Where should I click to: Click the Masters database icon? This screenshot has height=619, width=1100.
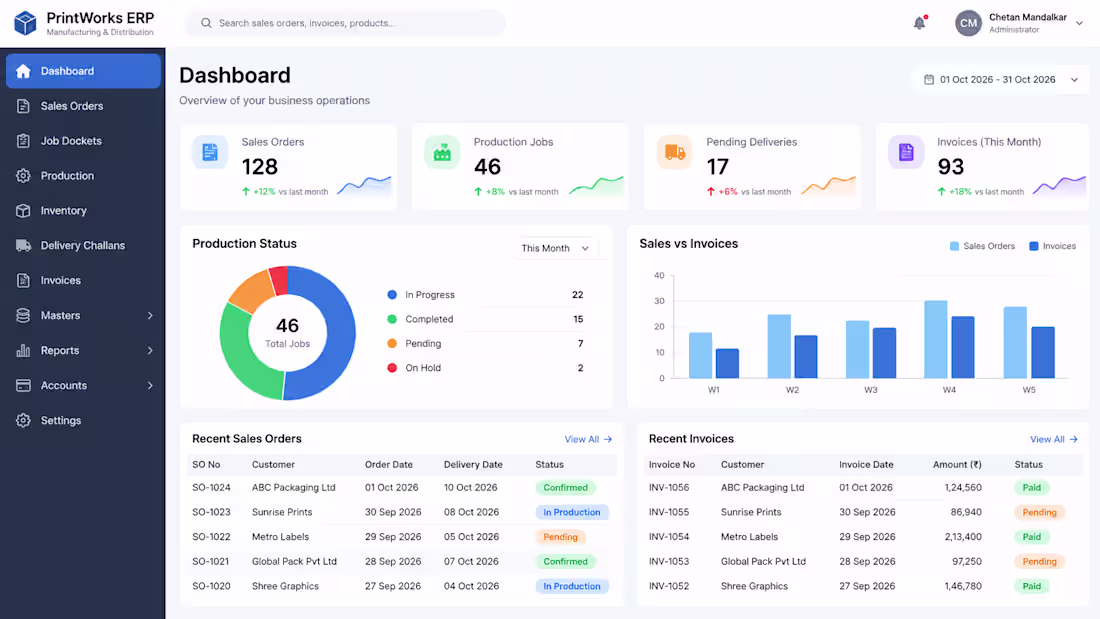[x=23, y=315]
